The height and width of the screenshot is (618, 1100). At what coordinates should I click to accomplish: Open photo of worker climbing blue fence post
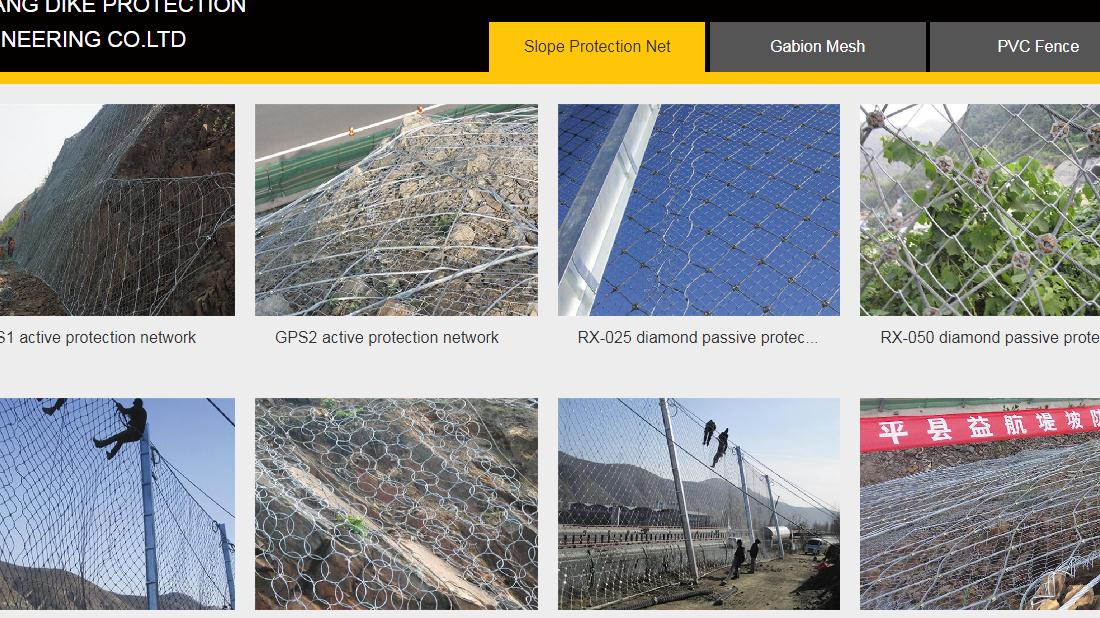click(x=117, y=504)
